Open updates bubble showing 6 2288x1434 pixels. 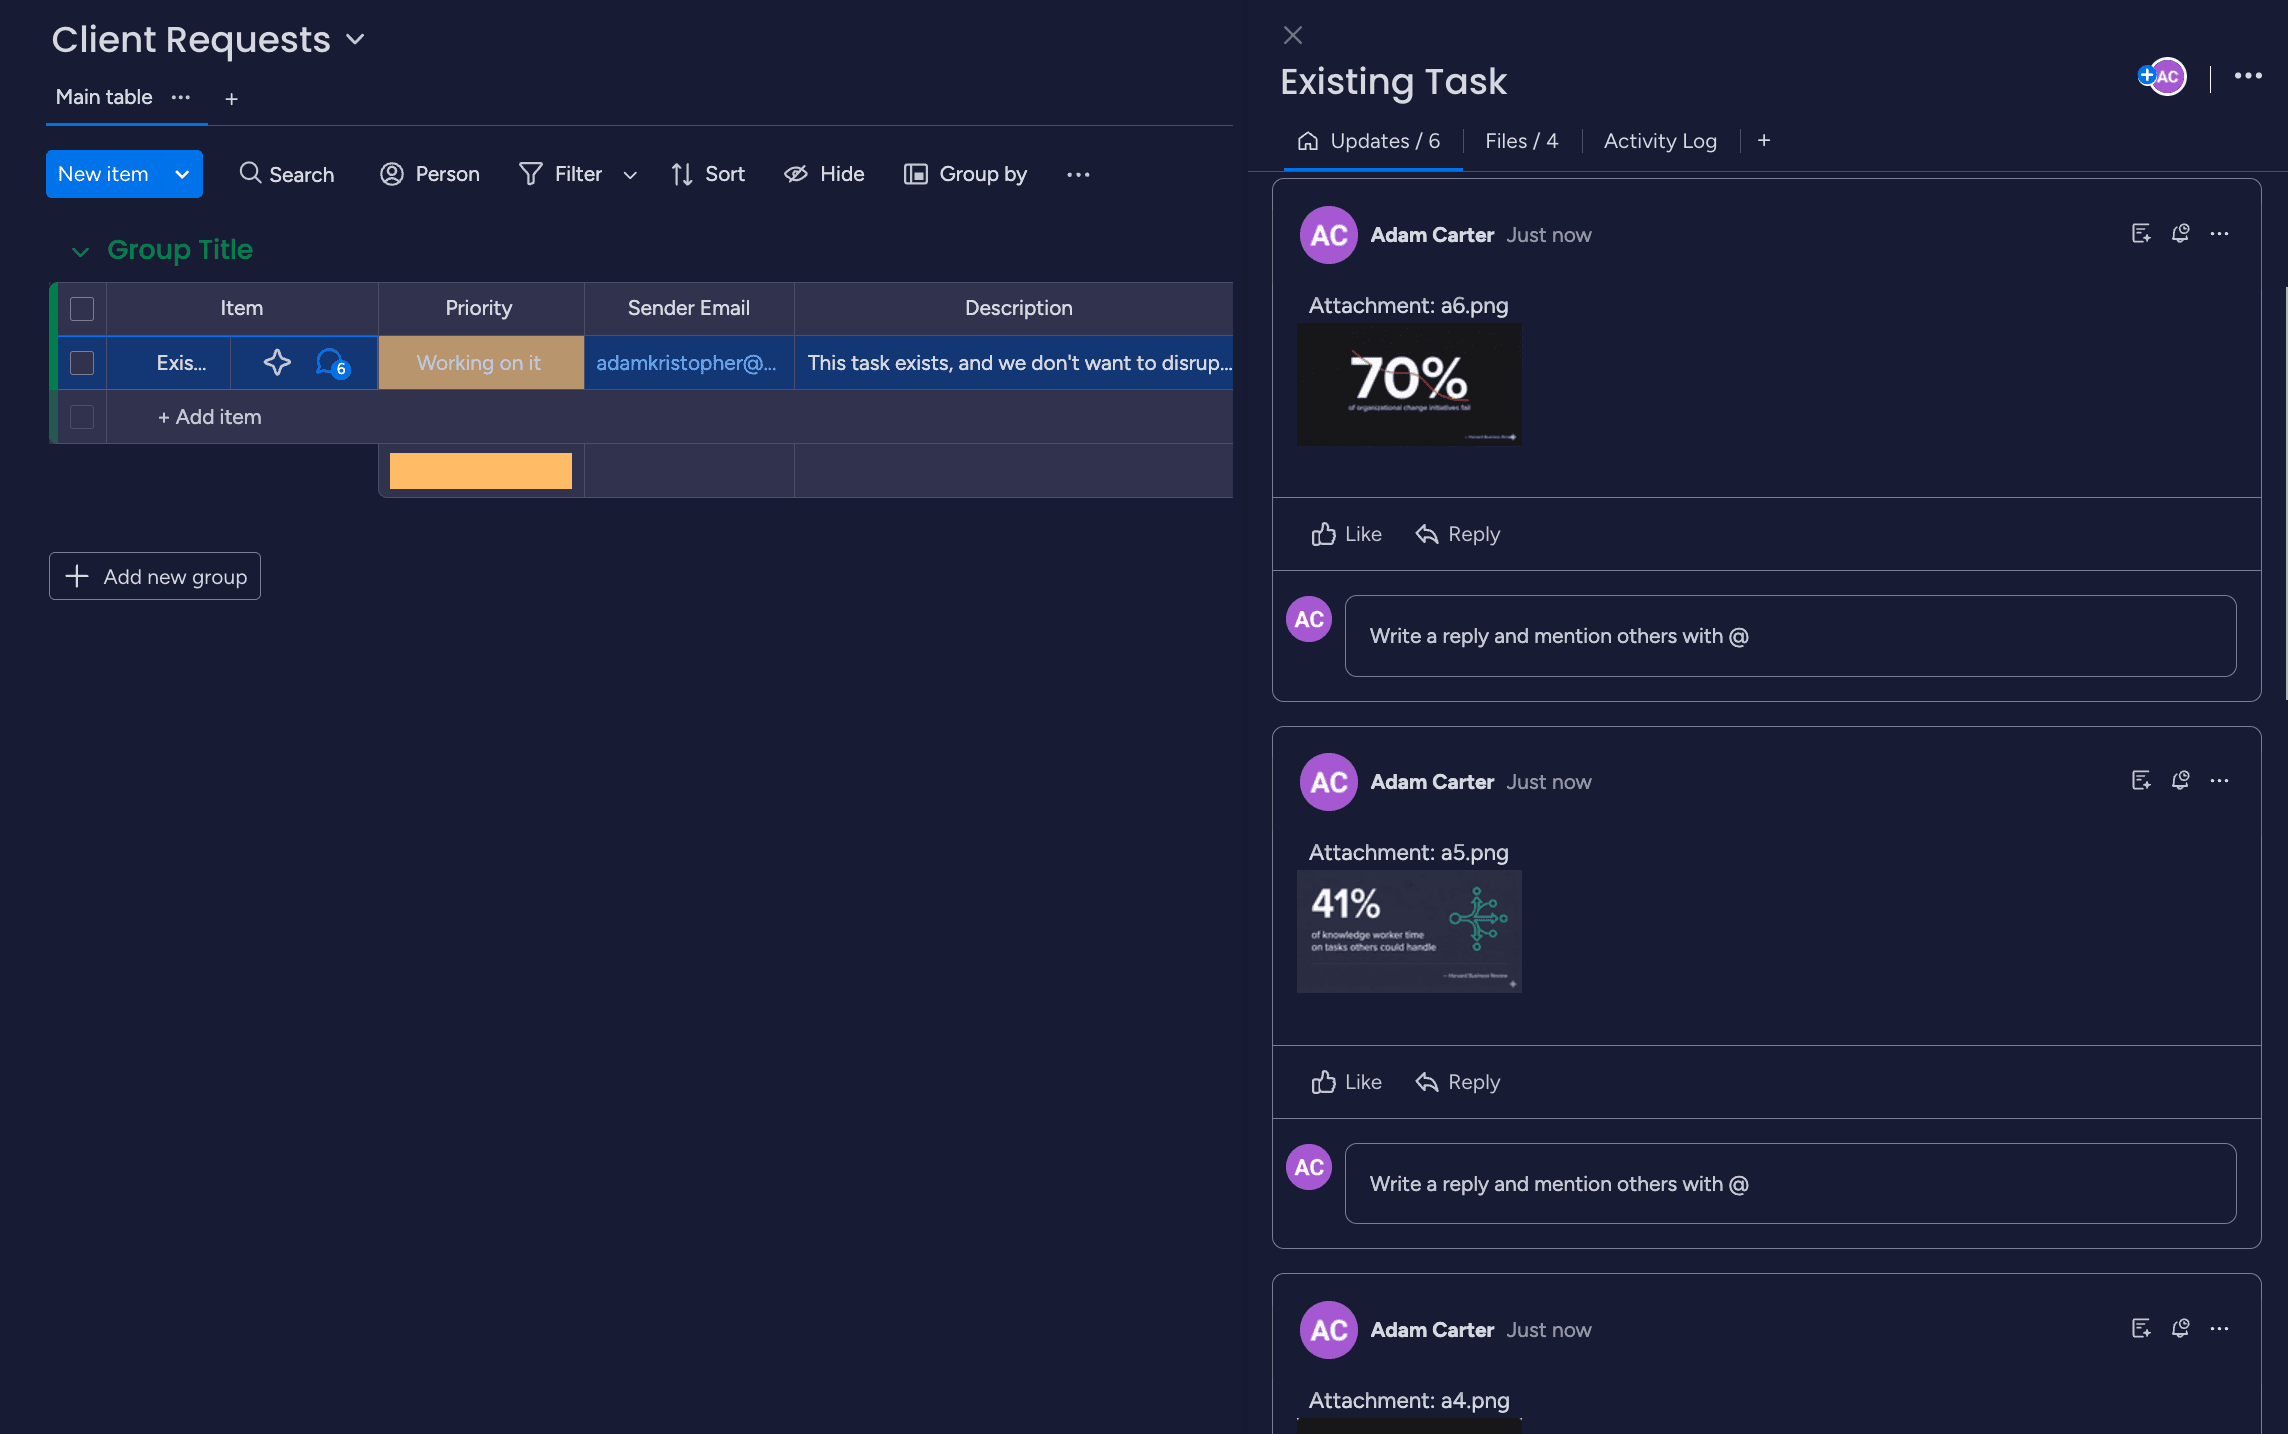pyautogui.click(x=331, y=362)
